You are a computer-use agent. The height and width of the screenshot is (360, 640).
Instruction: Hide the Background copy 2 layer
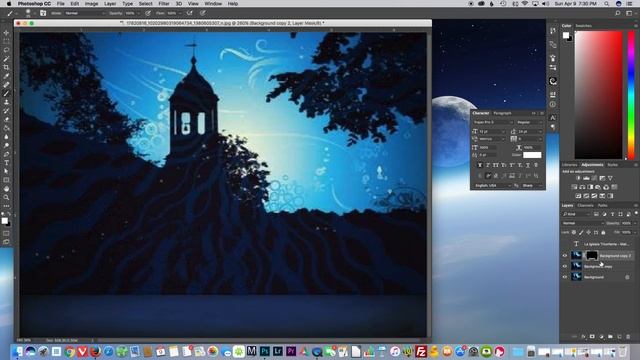click(x=565, y=256)
